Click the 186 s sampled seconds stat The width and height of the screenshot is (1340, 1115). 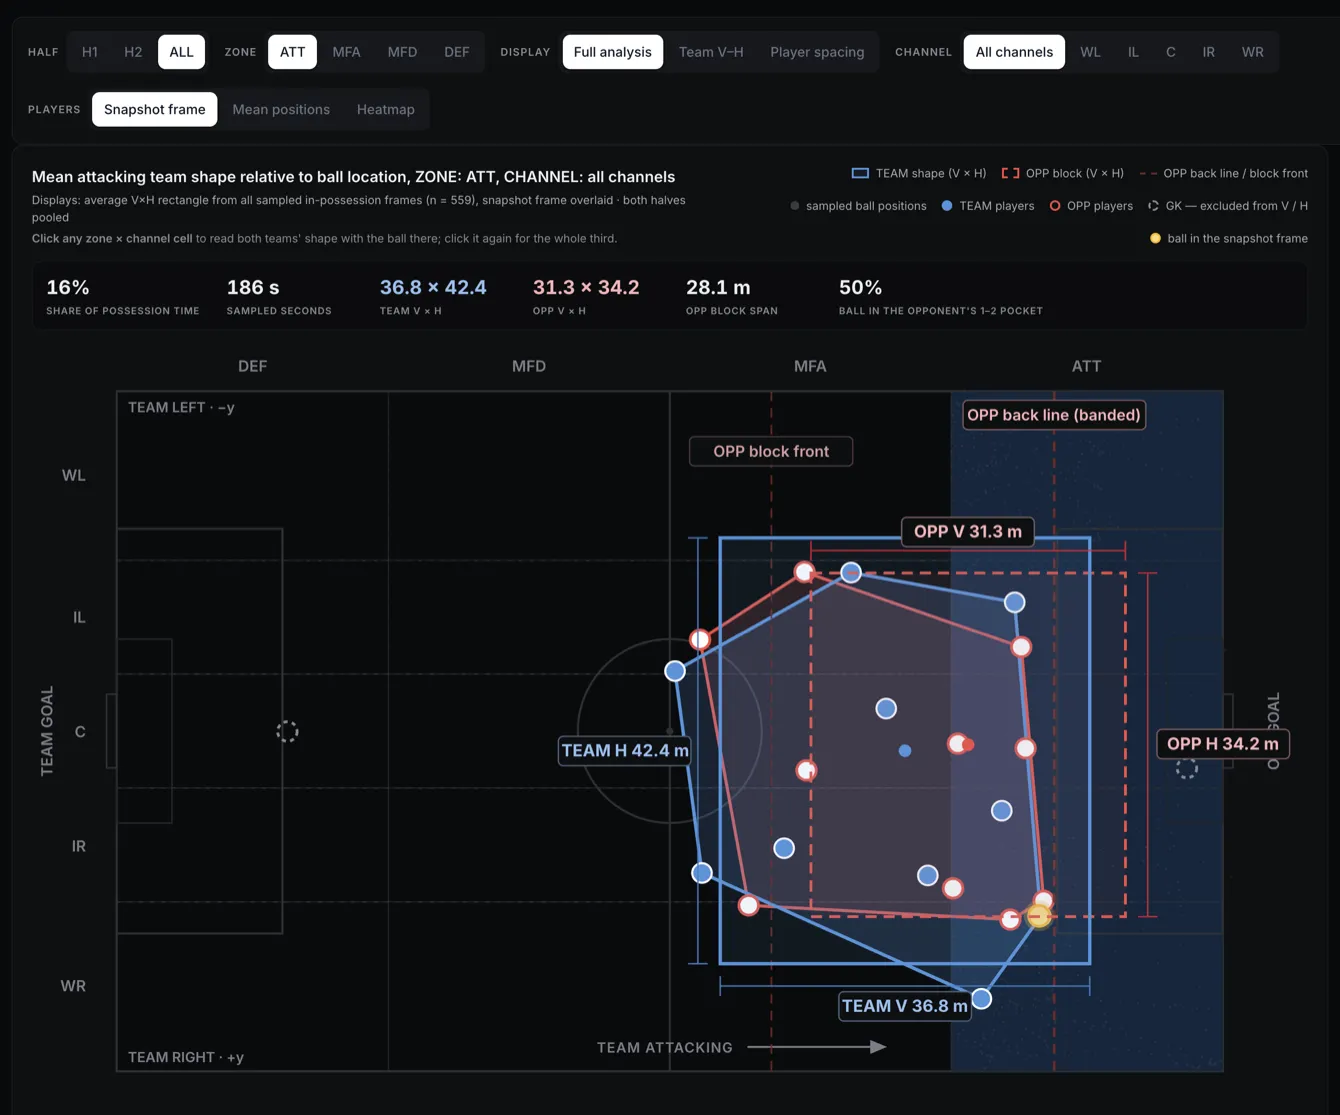pos(279,296)
